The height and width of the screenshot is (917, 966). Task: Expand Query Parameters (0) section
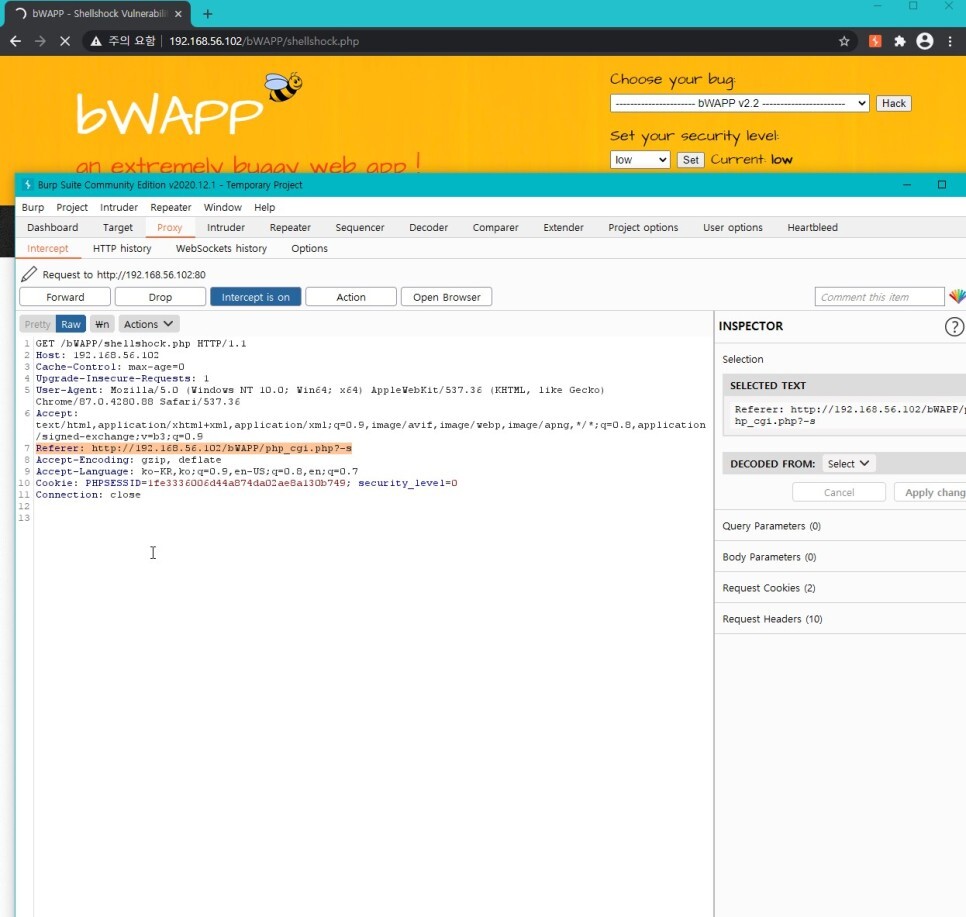(840, 526)
